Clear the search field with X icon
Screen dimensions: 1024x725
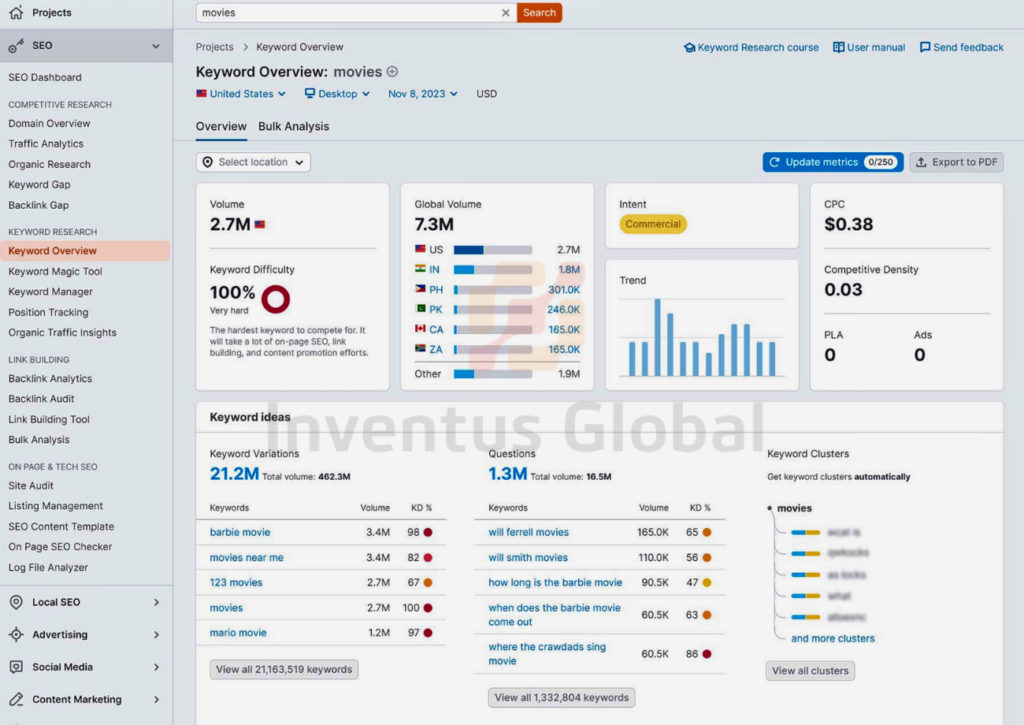pos(505,12)
